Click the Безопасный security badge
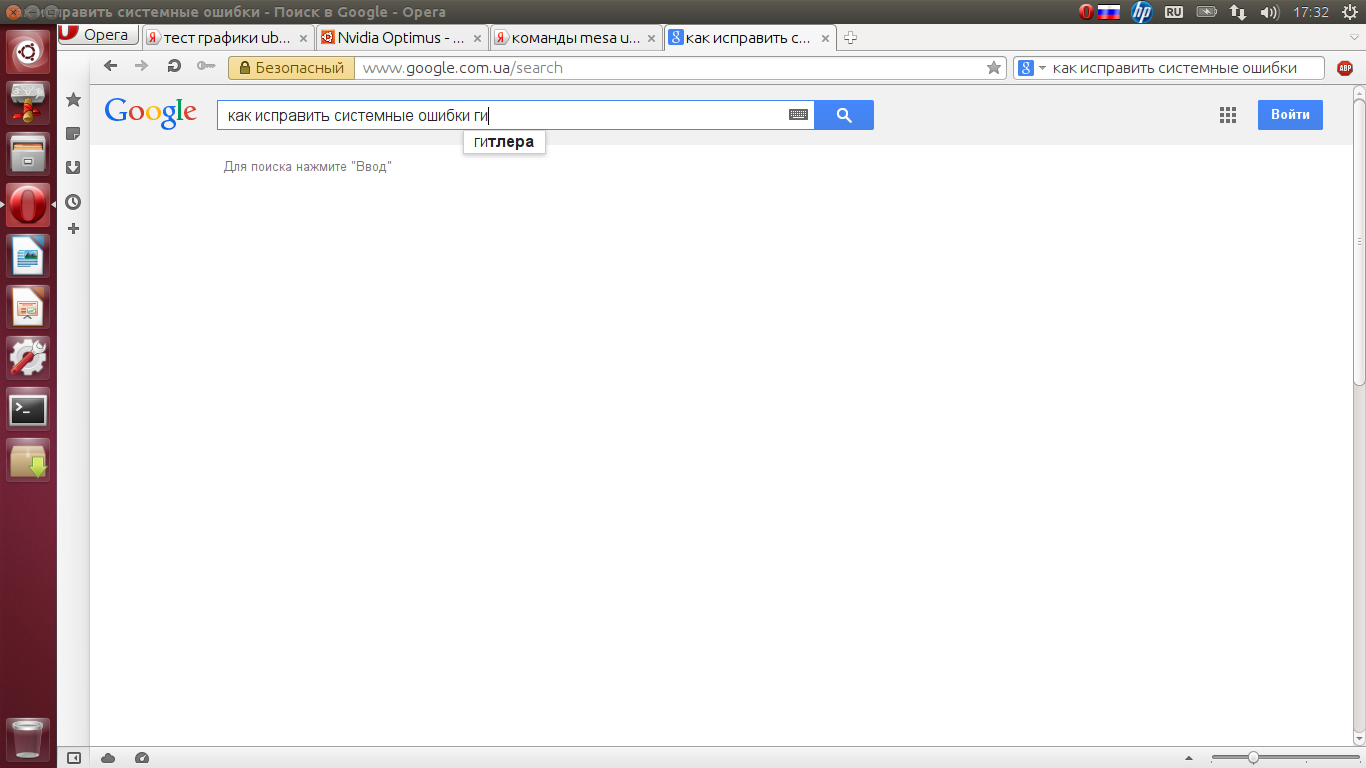Image resolution: width=1366 pixels, height=768 pixels. point(291,68)
